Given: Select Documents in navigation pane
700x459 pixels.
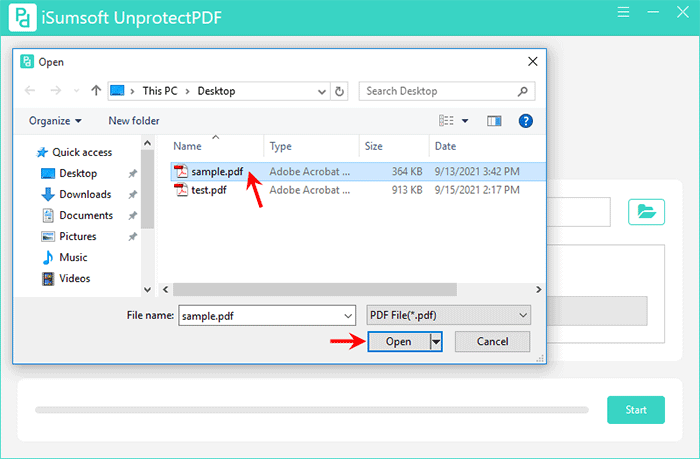Looking at the screenshot, I should [86, 215].
